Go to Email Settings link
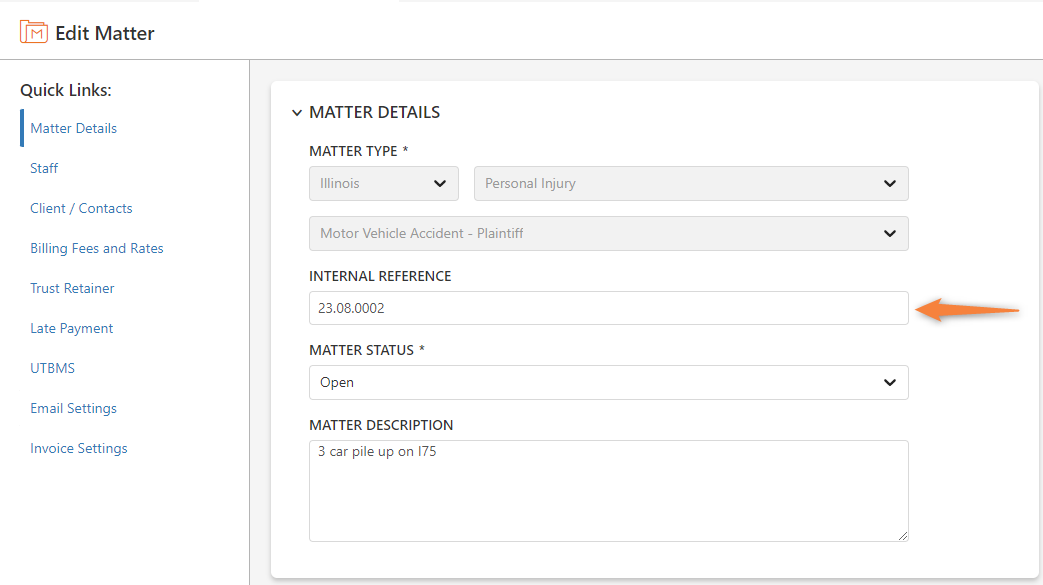Screen dimensions: 1043x585 (x=73, y=408)
